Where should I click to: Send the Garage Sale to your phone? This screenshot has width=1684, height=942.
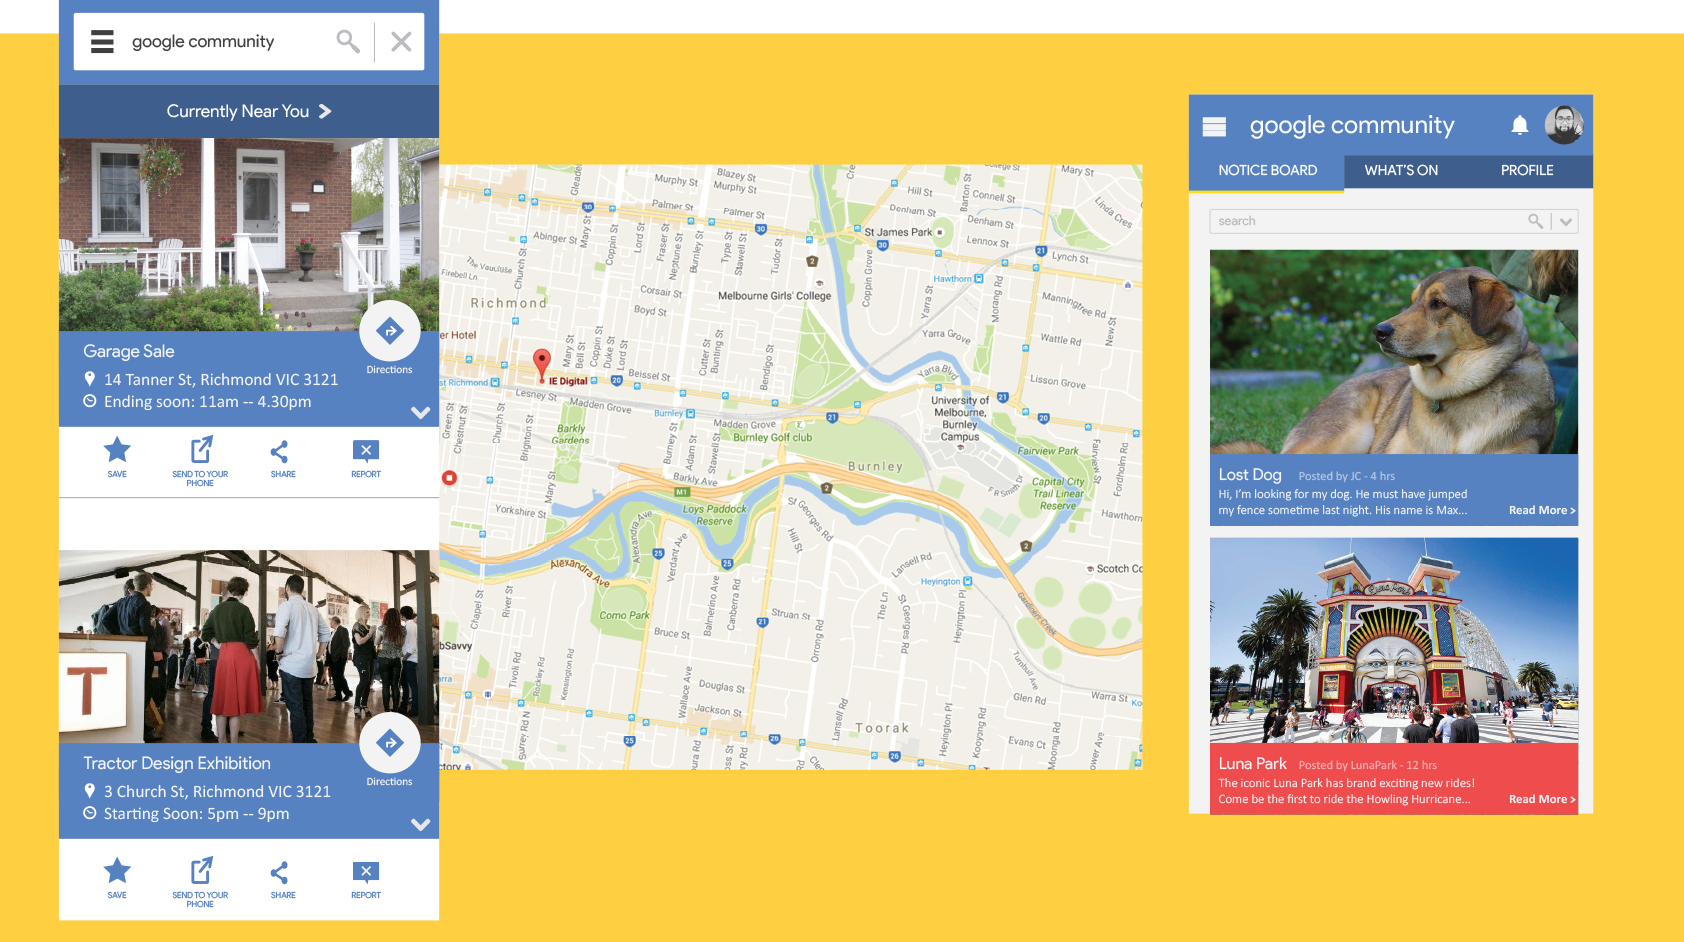pos(200,461)
